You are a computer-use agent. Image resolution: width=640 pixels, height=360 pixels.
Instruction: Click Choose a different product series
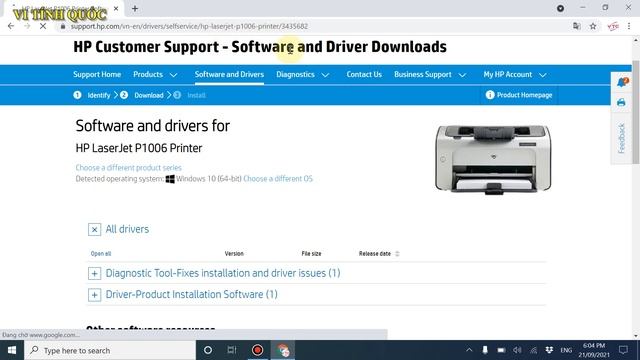pyautogui.click(x=129, y=167)
